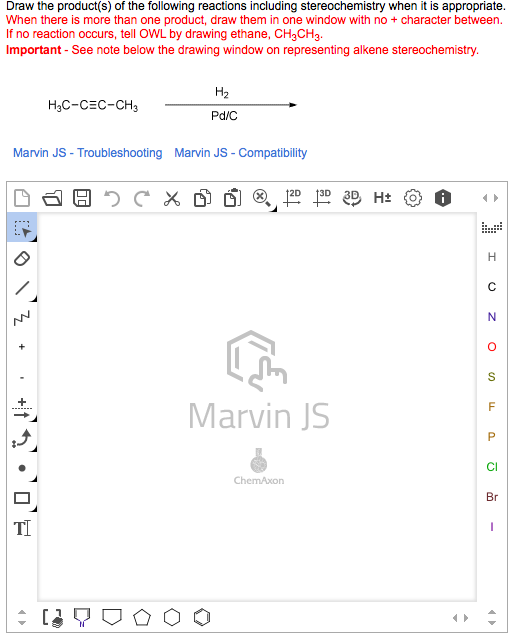The image size is (518, 637).
Task: Click the cut scissors icon
Action: pyautogui.click(x=172, y=199)
